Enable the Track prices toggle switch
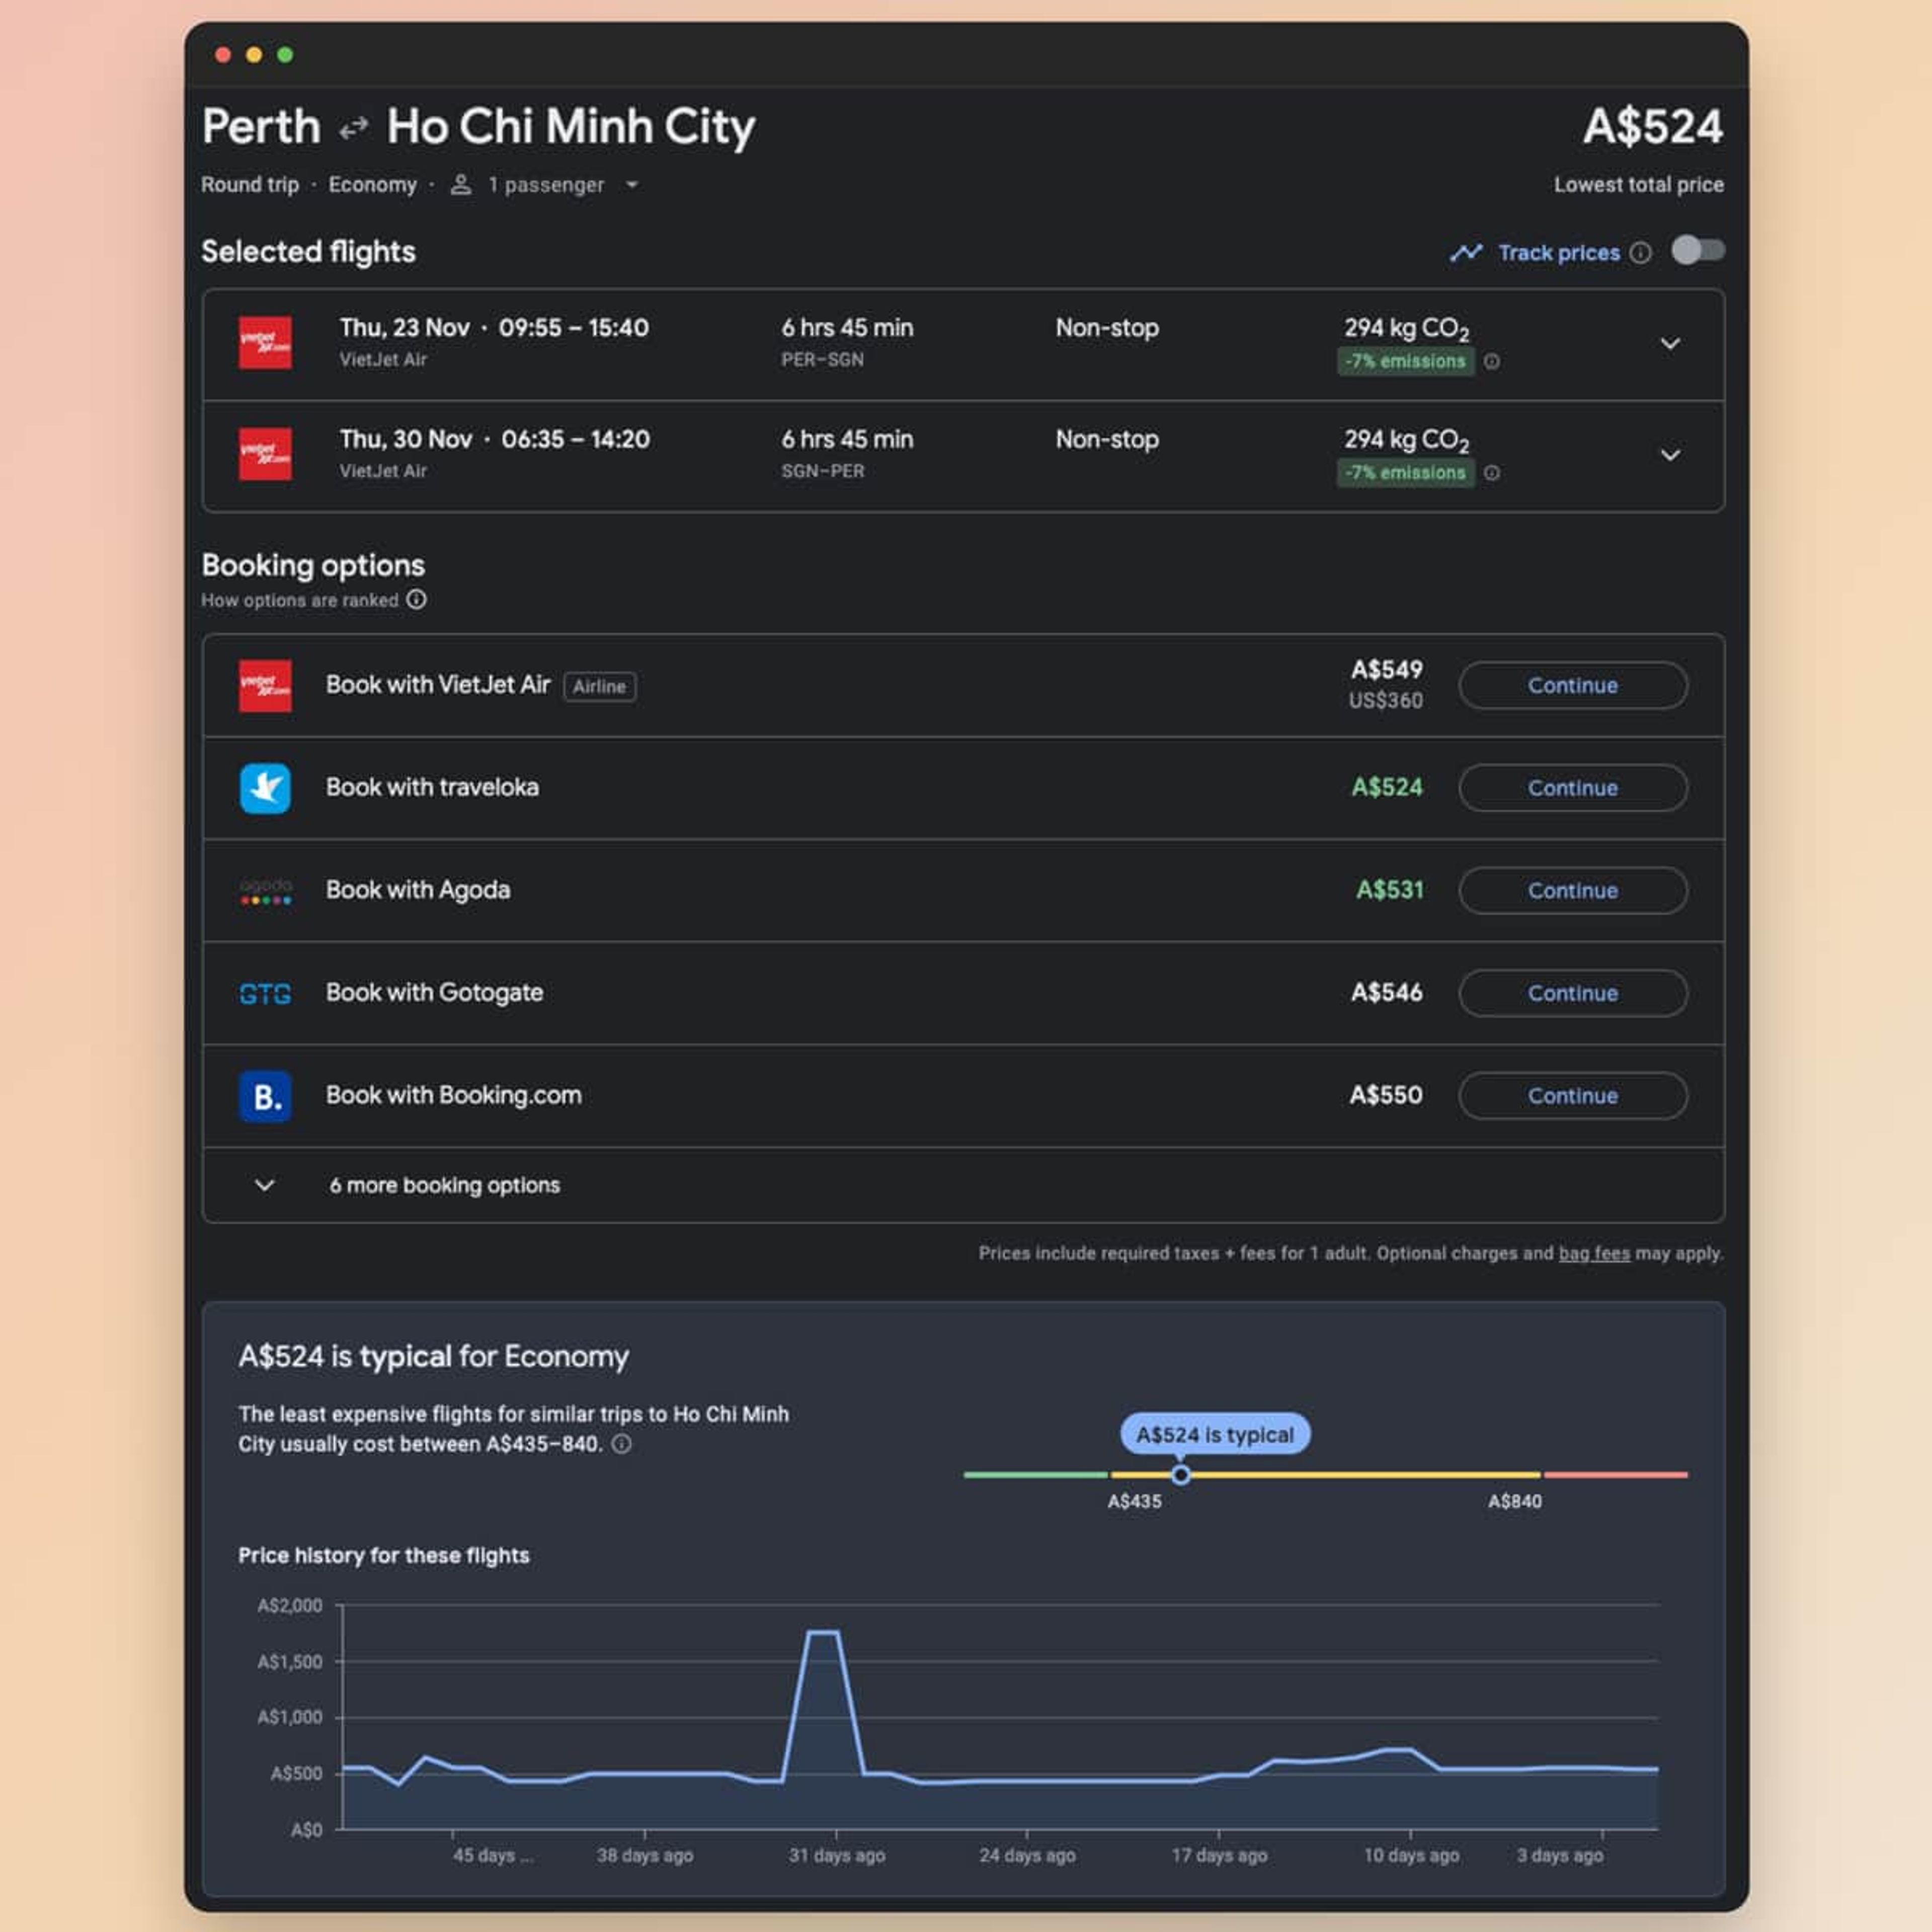 (1697, 250)
